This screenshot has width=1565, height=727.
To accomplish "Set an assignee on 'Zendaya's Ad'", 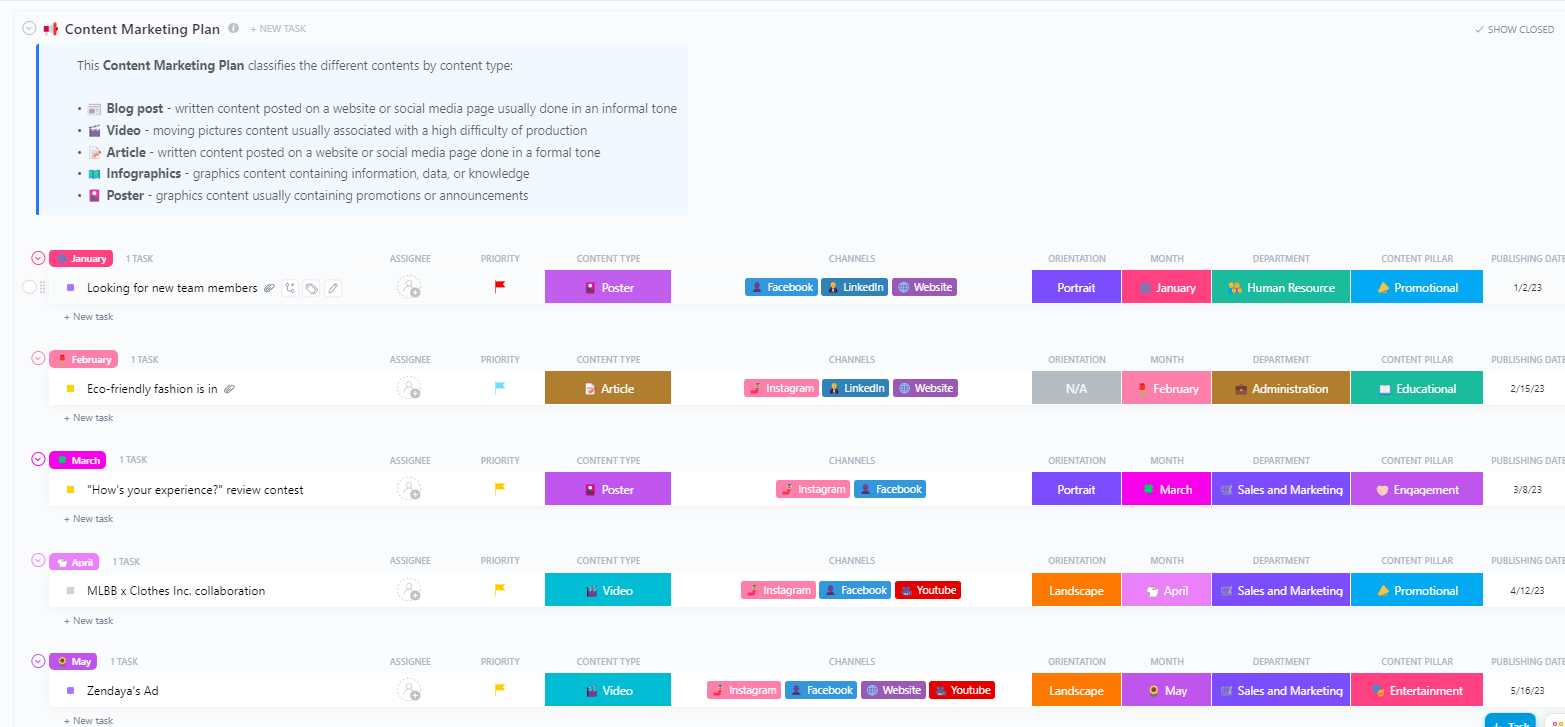I will tap(410, 690).
